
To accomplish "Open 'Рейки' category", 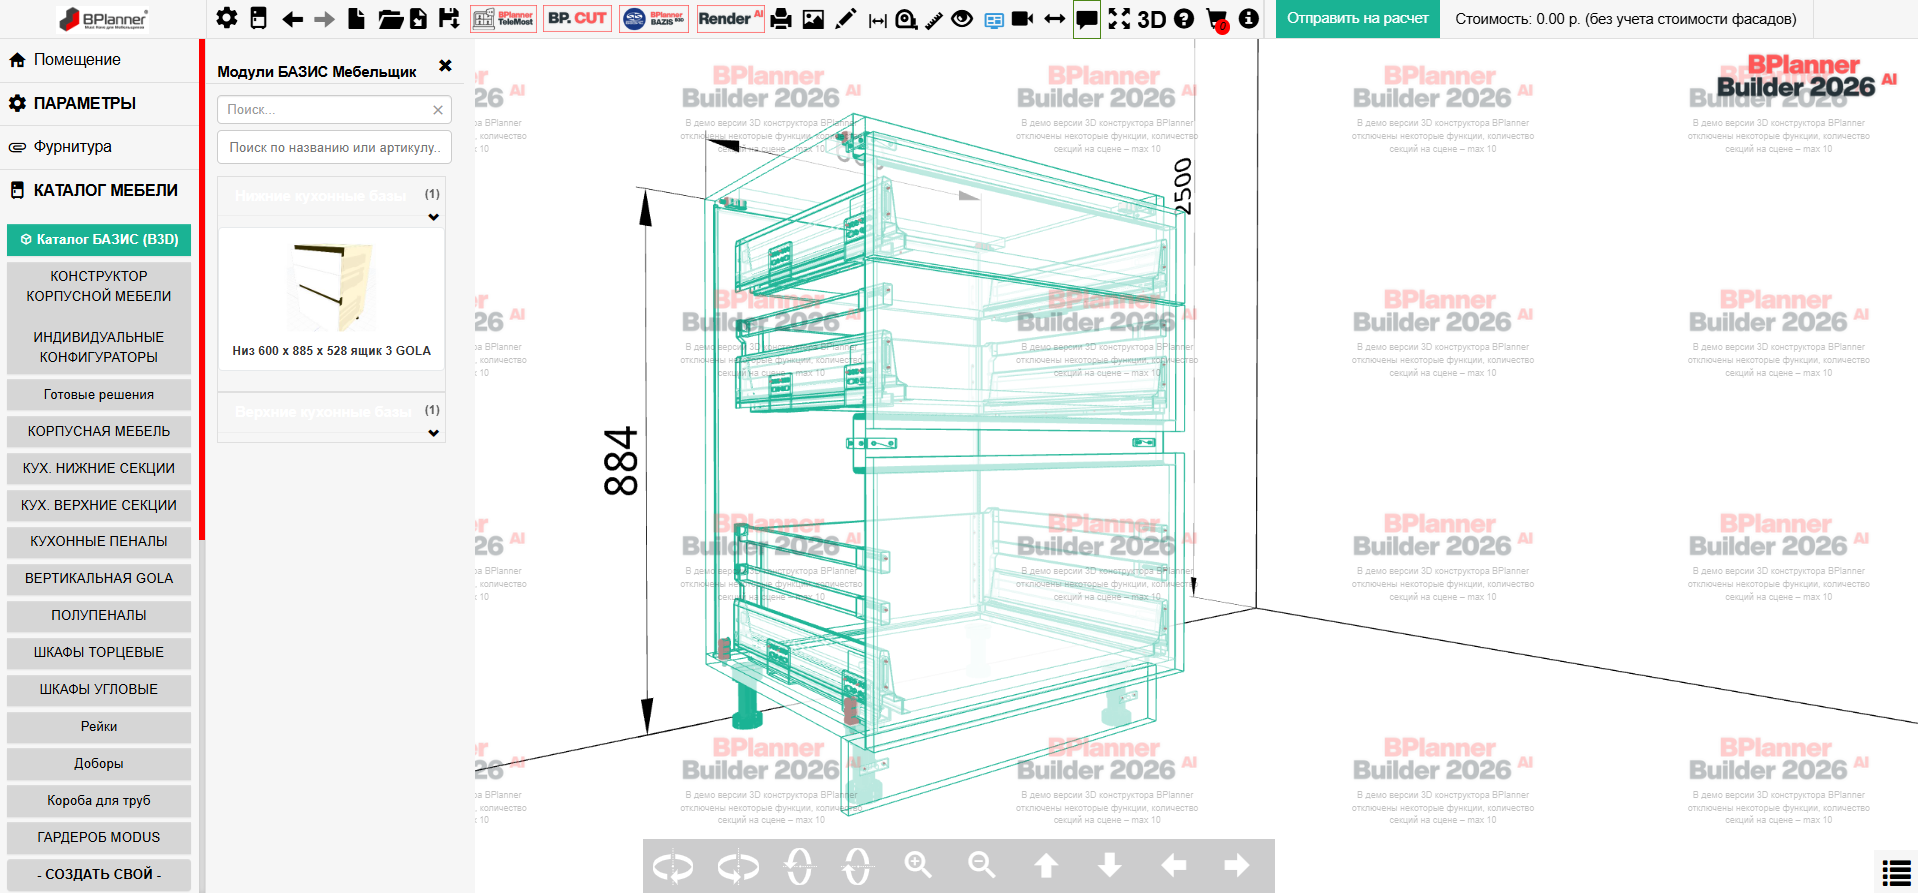I will (x=99, y=727).
